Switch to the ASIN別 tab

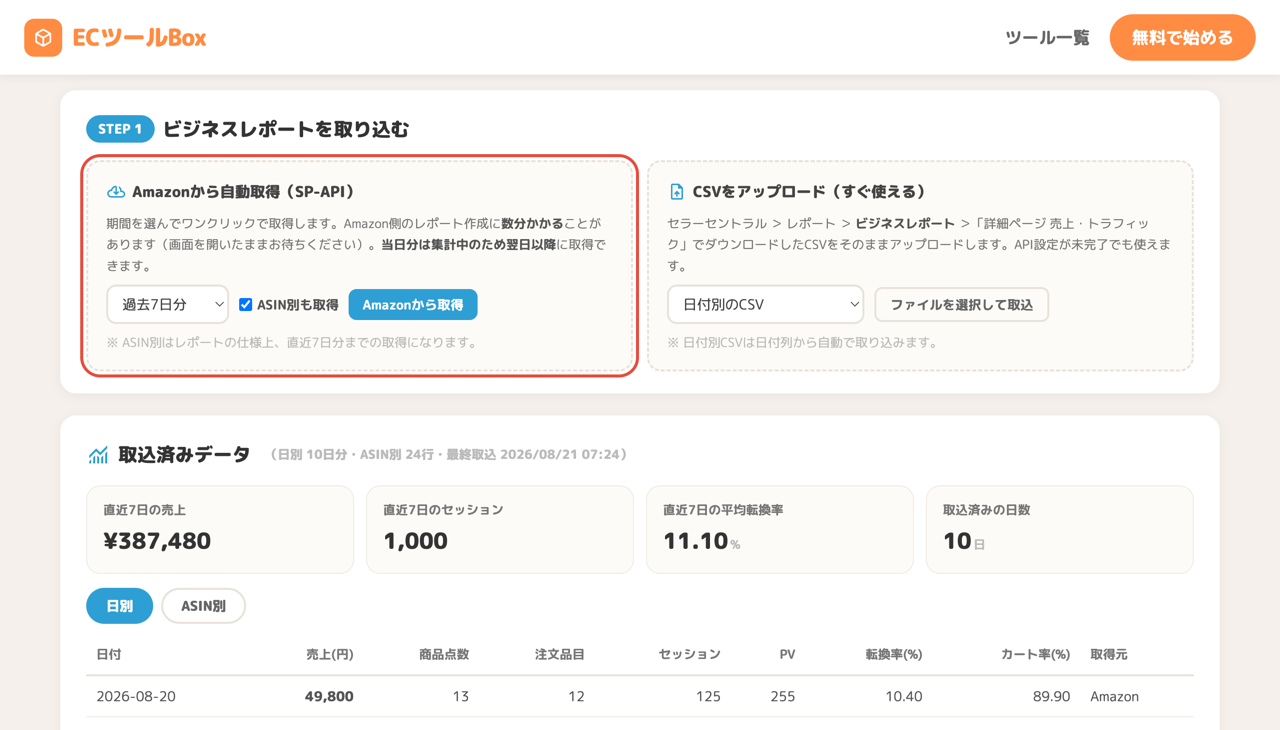pos(203,606)
